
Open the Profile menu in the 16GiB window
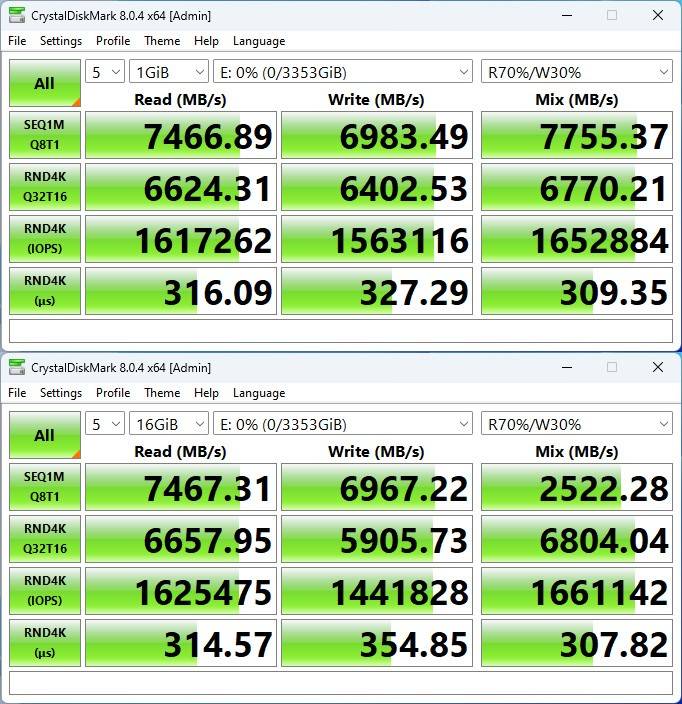point(113,393)
